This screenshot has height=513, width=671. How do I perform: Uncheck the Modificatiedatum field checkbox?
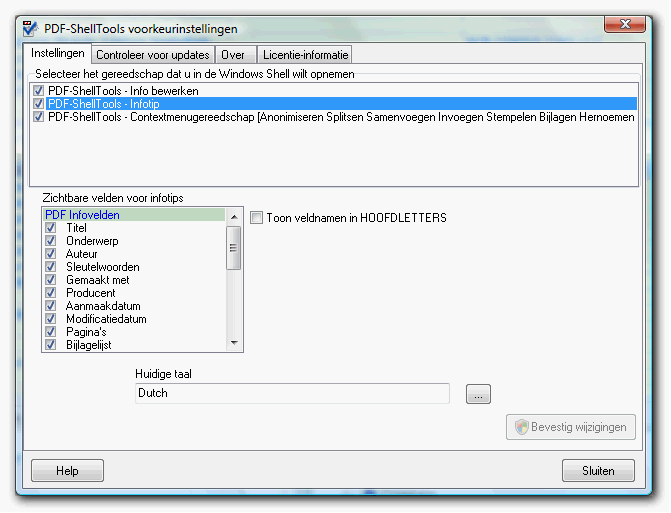pyautogui.click(x=50, y=319)
